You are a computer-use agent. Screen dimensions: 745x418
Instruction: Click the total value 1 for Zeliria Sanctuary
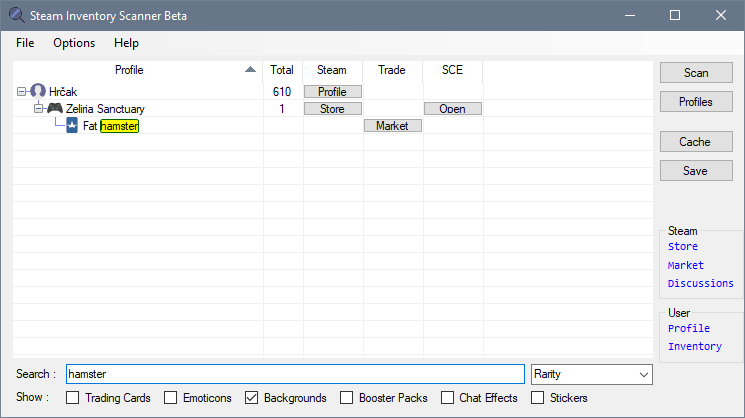coord(282,109)
